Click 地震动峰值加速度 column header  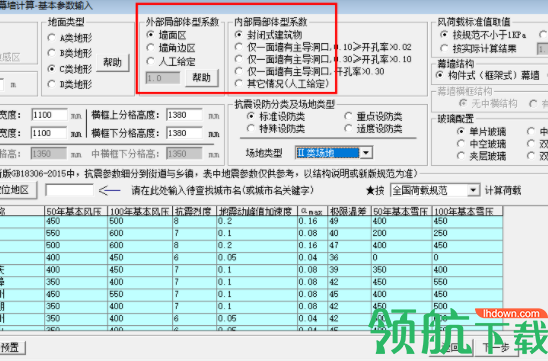(x=257, y=211)
